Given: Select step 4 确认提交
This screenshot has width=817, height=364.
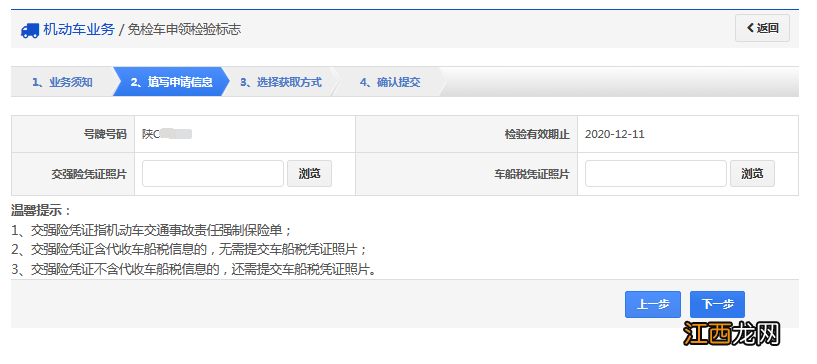Looking at the screenshot, I should coord(390,82).
